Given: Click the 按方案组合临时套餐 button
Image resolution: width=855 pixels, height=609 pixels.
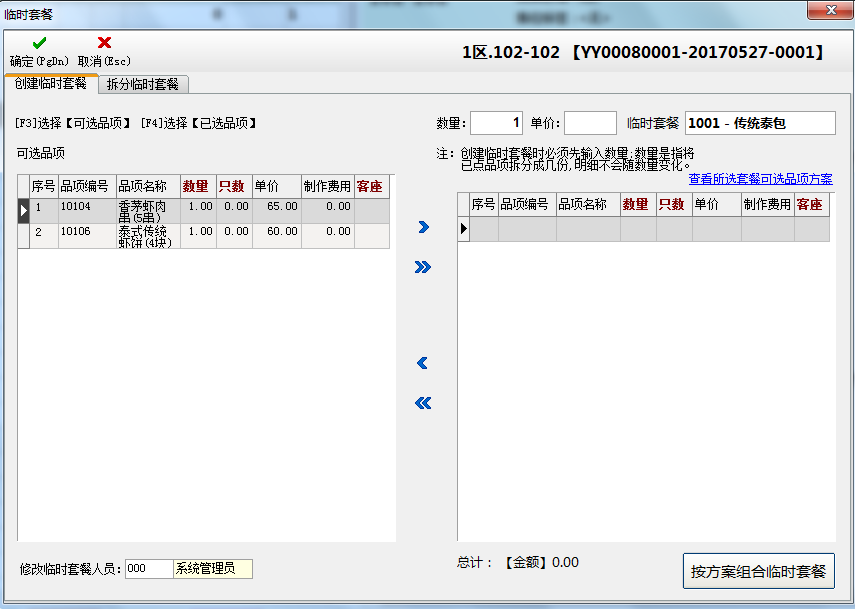Looking at the screenshot, I should (758, 572).
